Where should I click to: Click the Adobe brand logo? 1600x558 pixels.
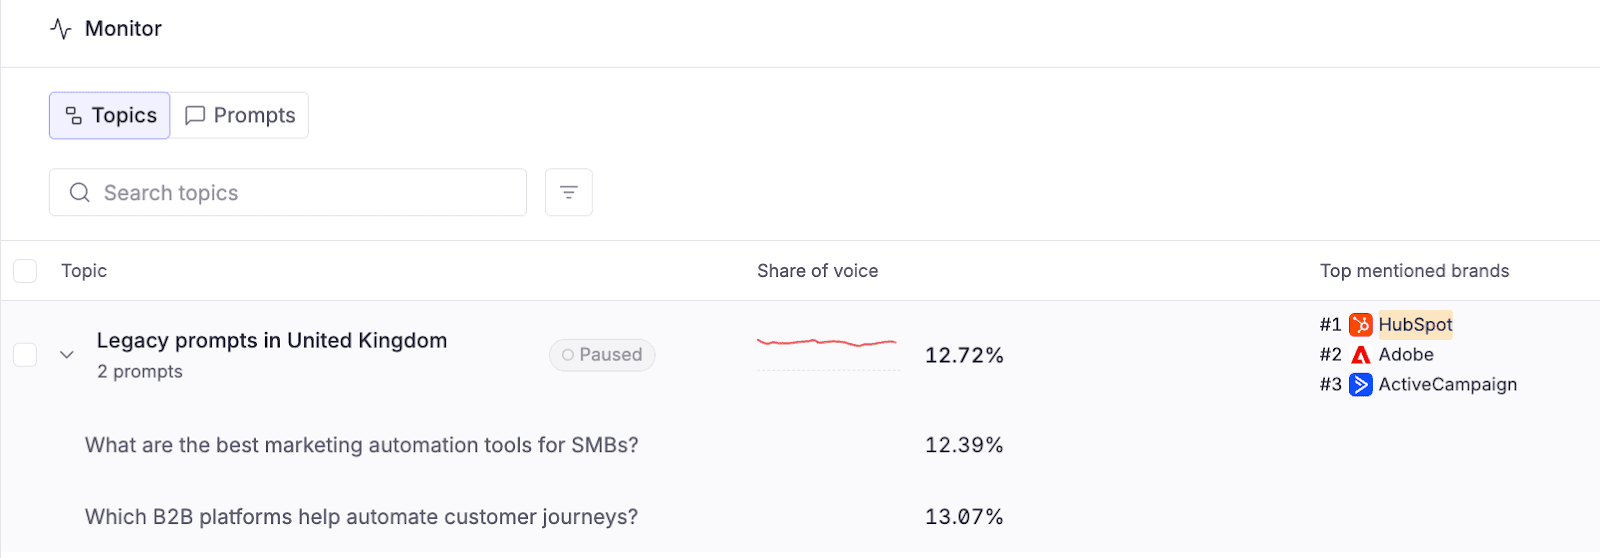[x=1360, y=355]
